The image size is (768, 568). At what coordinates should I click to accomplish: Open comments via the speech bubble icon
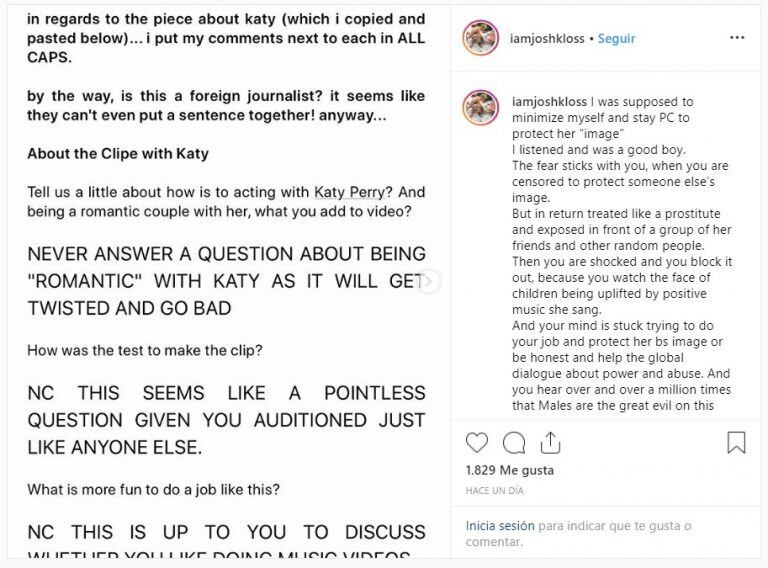[514, 442]
